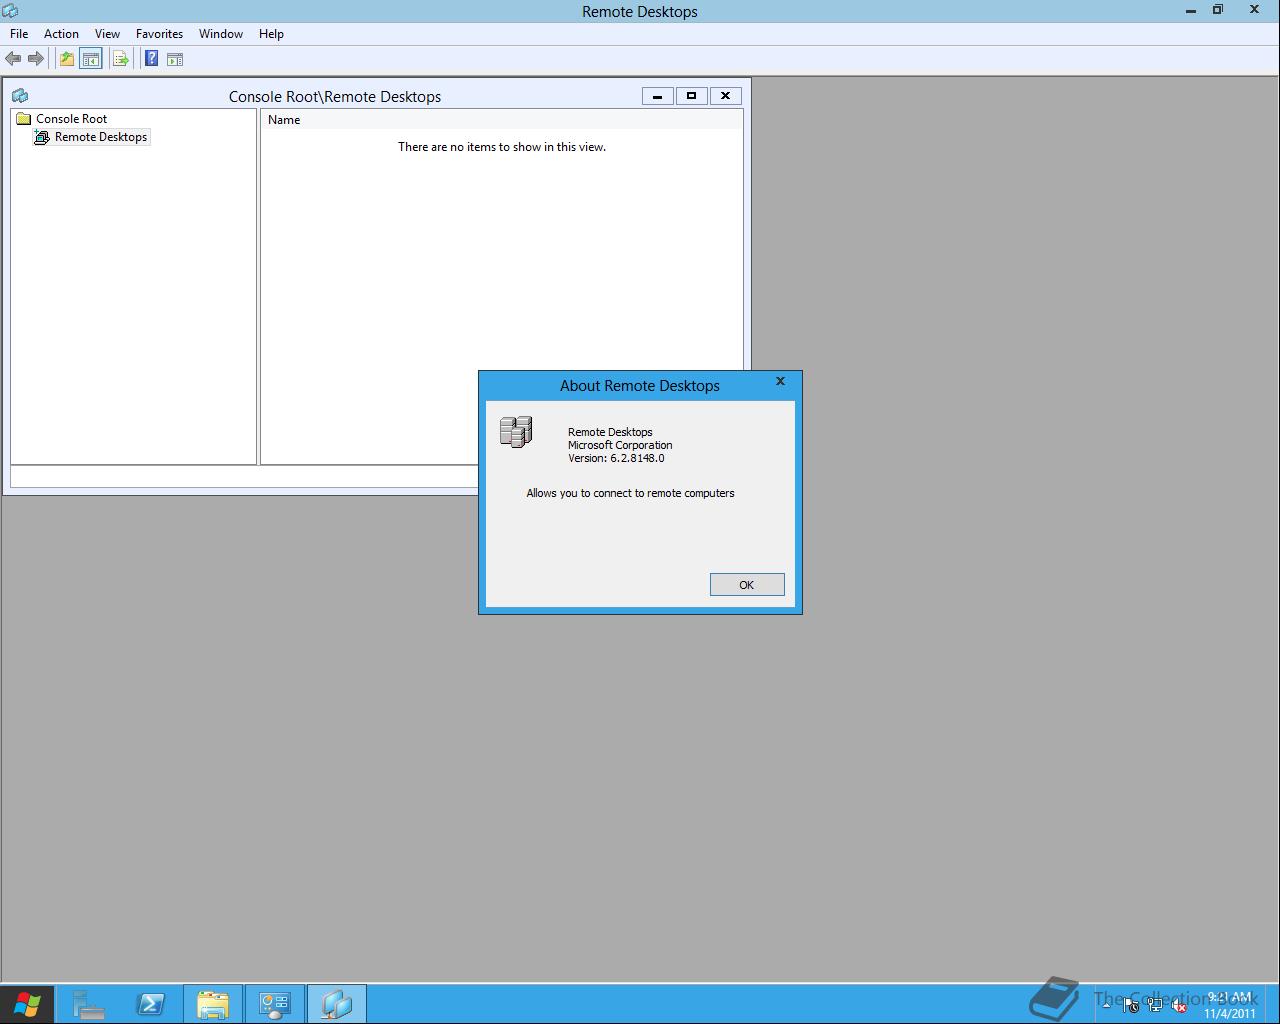Select Console Root in the tree

coord(71,118)
